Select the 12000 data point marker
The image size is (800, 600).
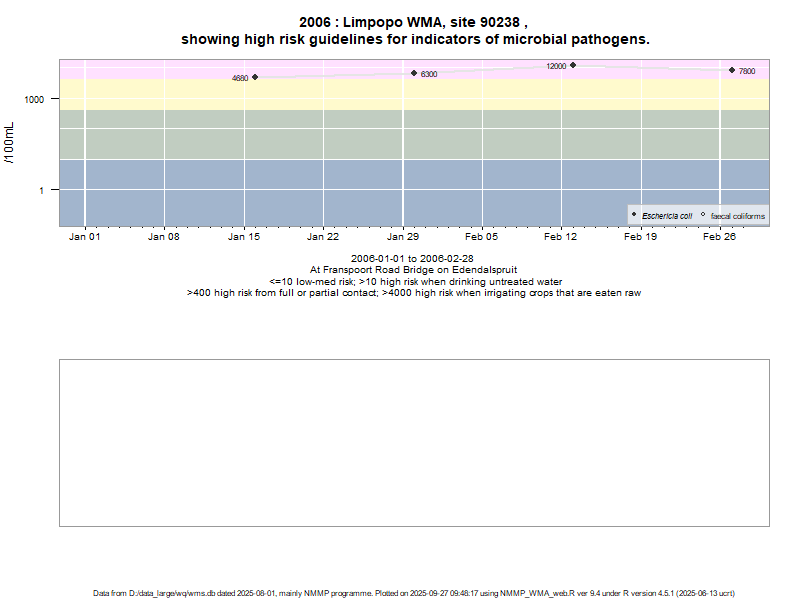pyautogui.click(x=573, y=65)
